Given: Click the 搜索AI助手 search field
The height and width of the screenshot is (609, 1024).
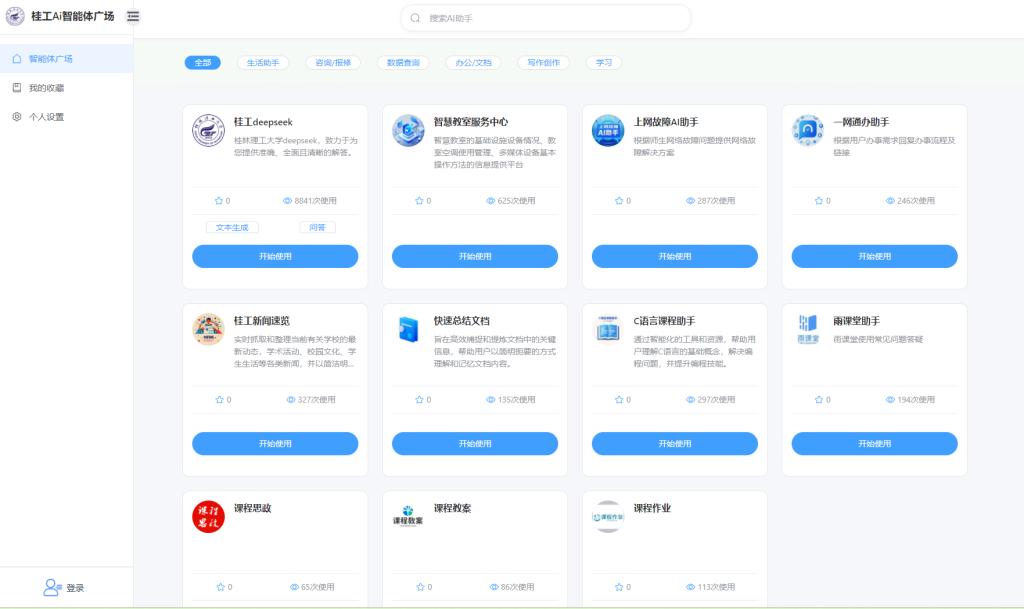Looking at the screenshot, I should coord(545,18).
